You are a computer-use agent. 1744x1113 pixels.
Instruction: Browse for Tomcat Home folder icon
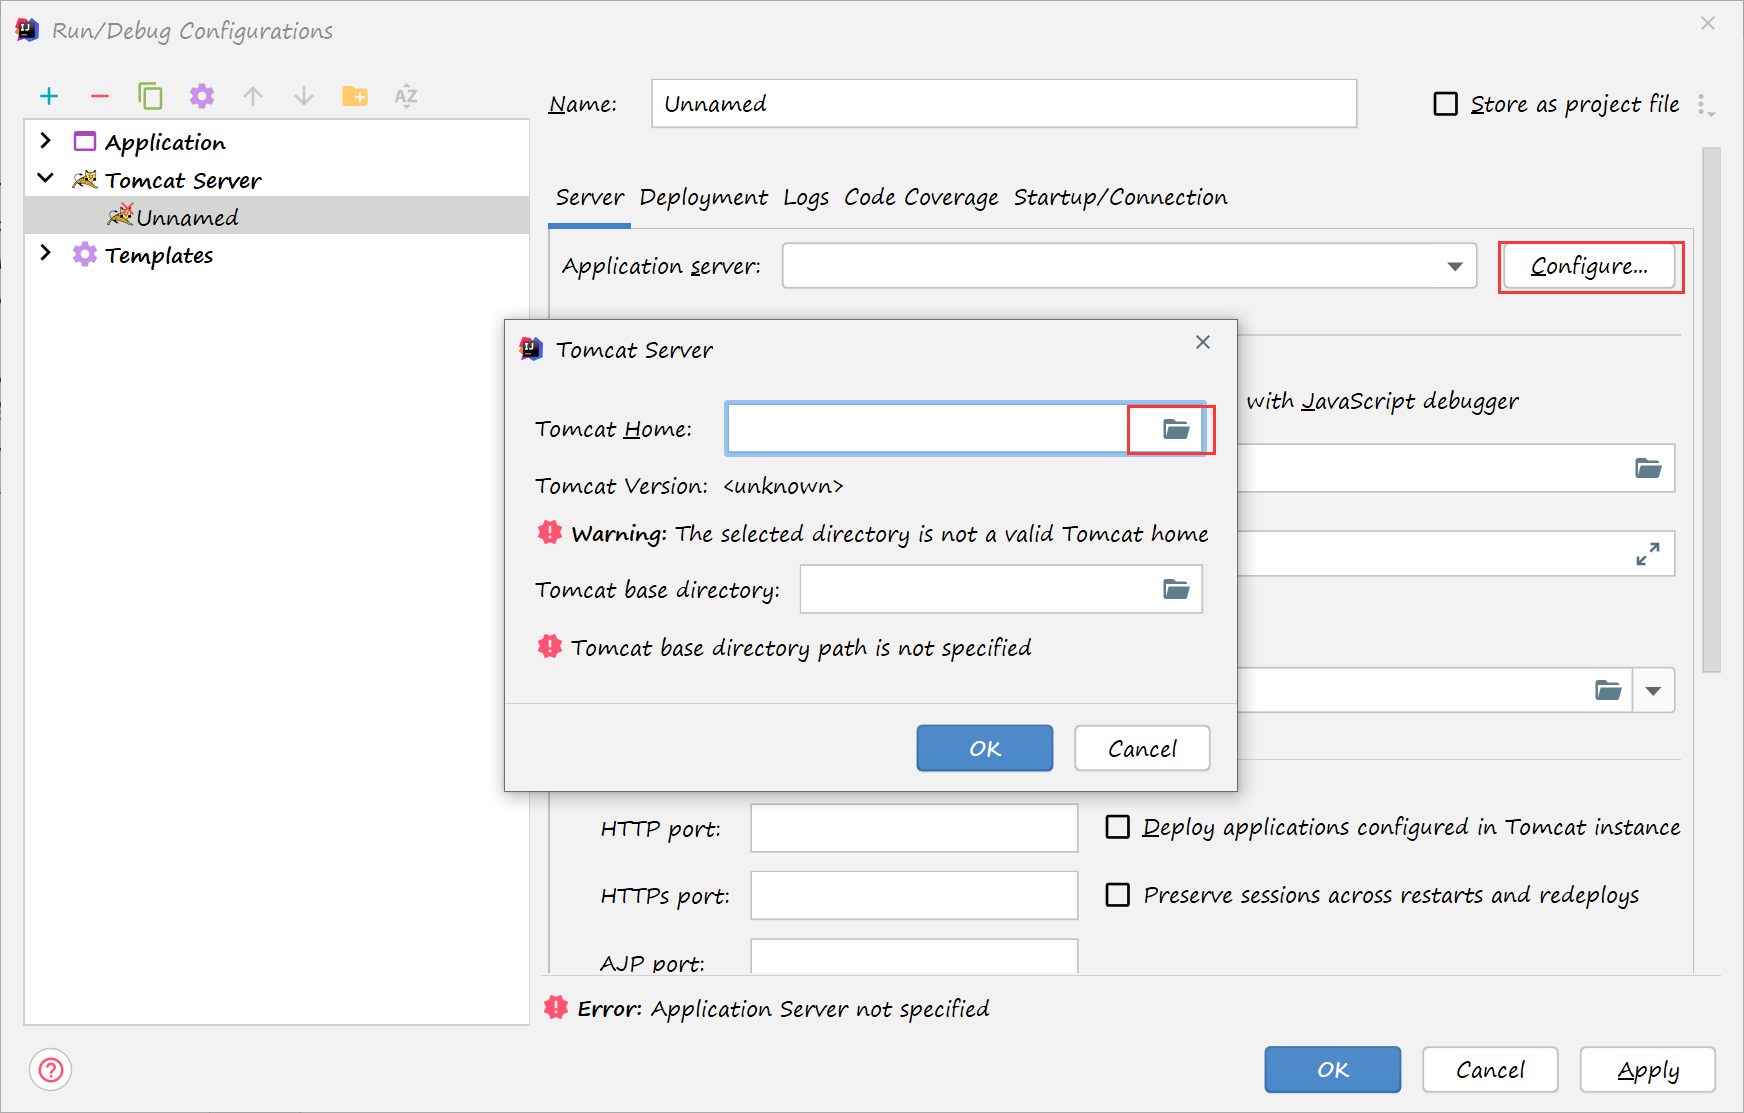(1176, 429)
